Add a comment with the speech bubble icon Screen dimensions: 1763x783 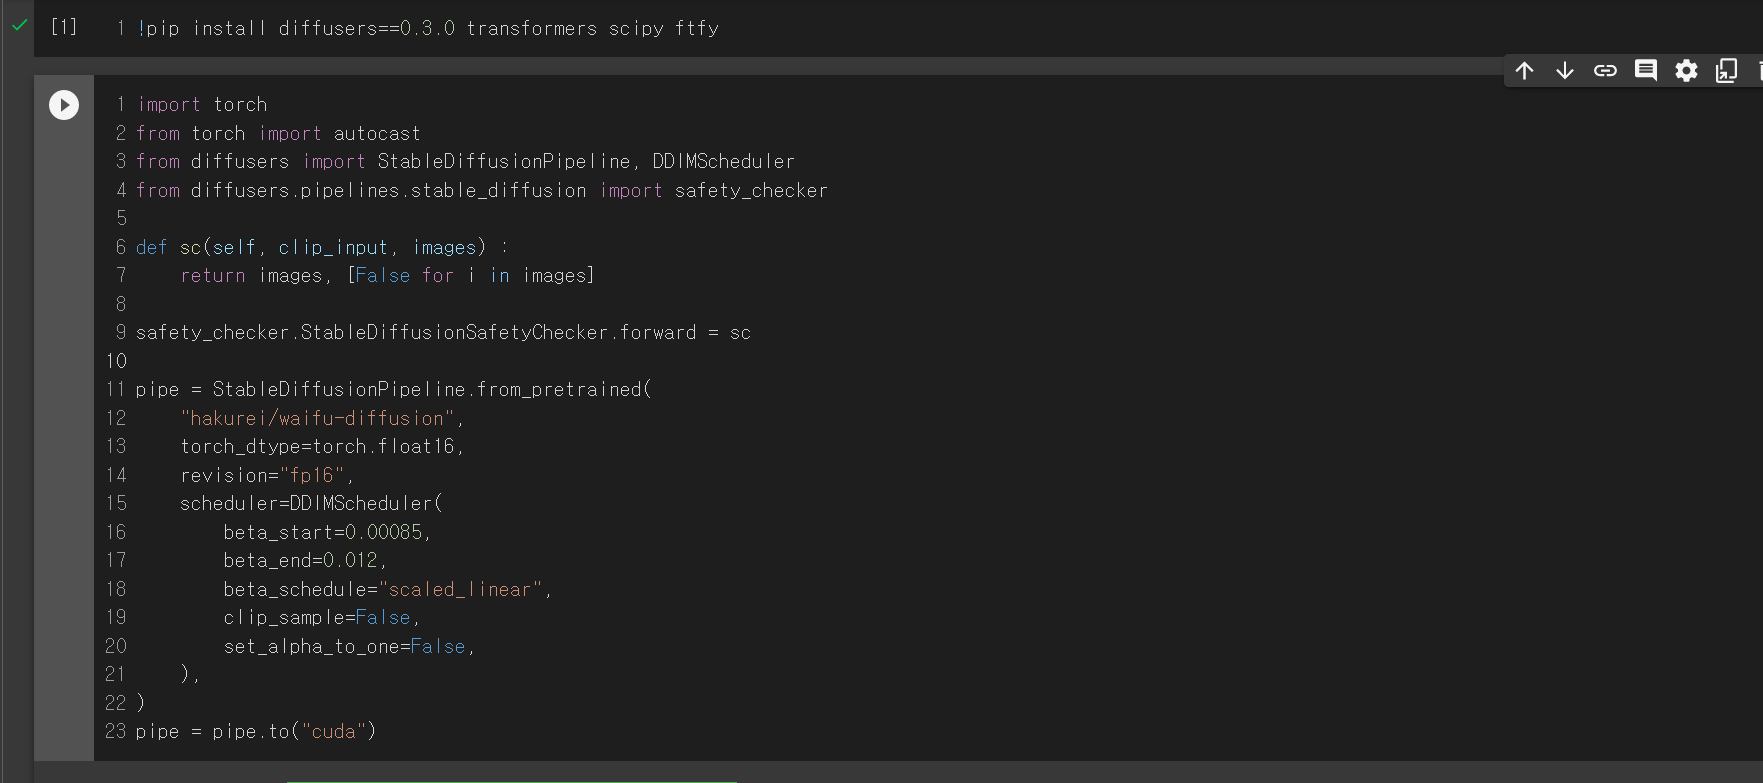1646,70
